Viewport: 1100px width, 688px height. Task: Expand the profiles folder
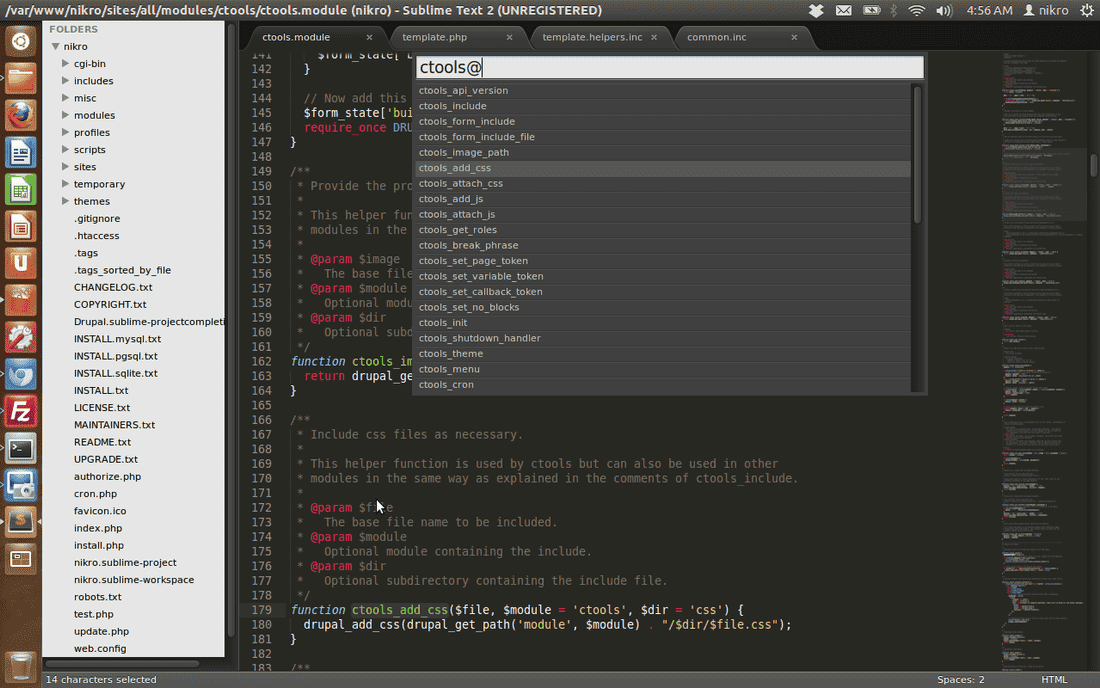65,132
